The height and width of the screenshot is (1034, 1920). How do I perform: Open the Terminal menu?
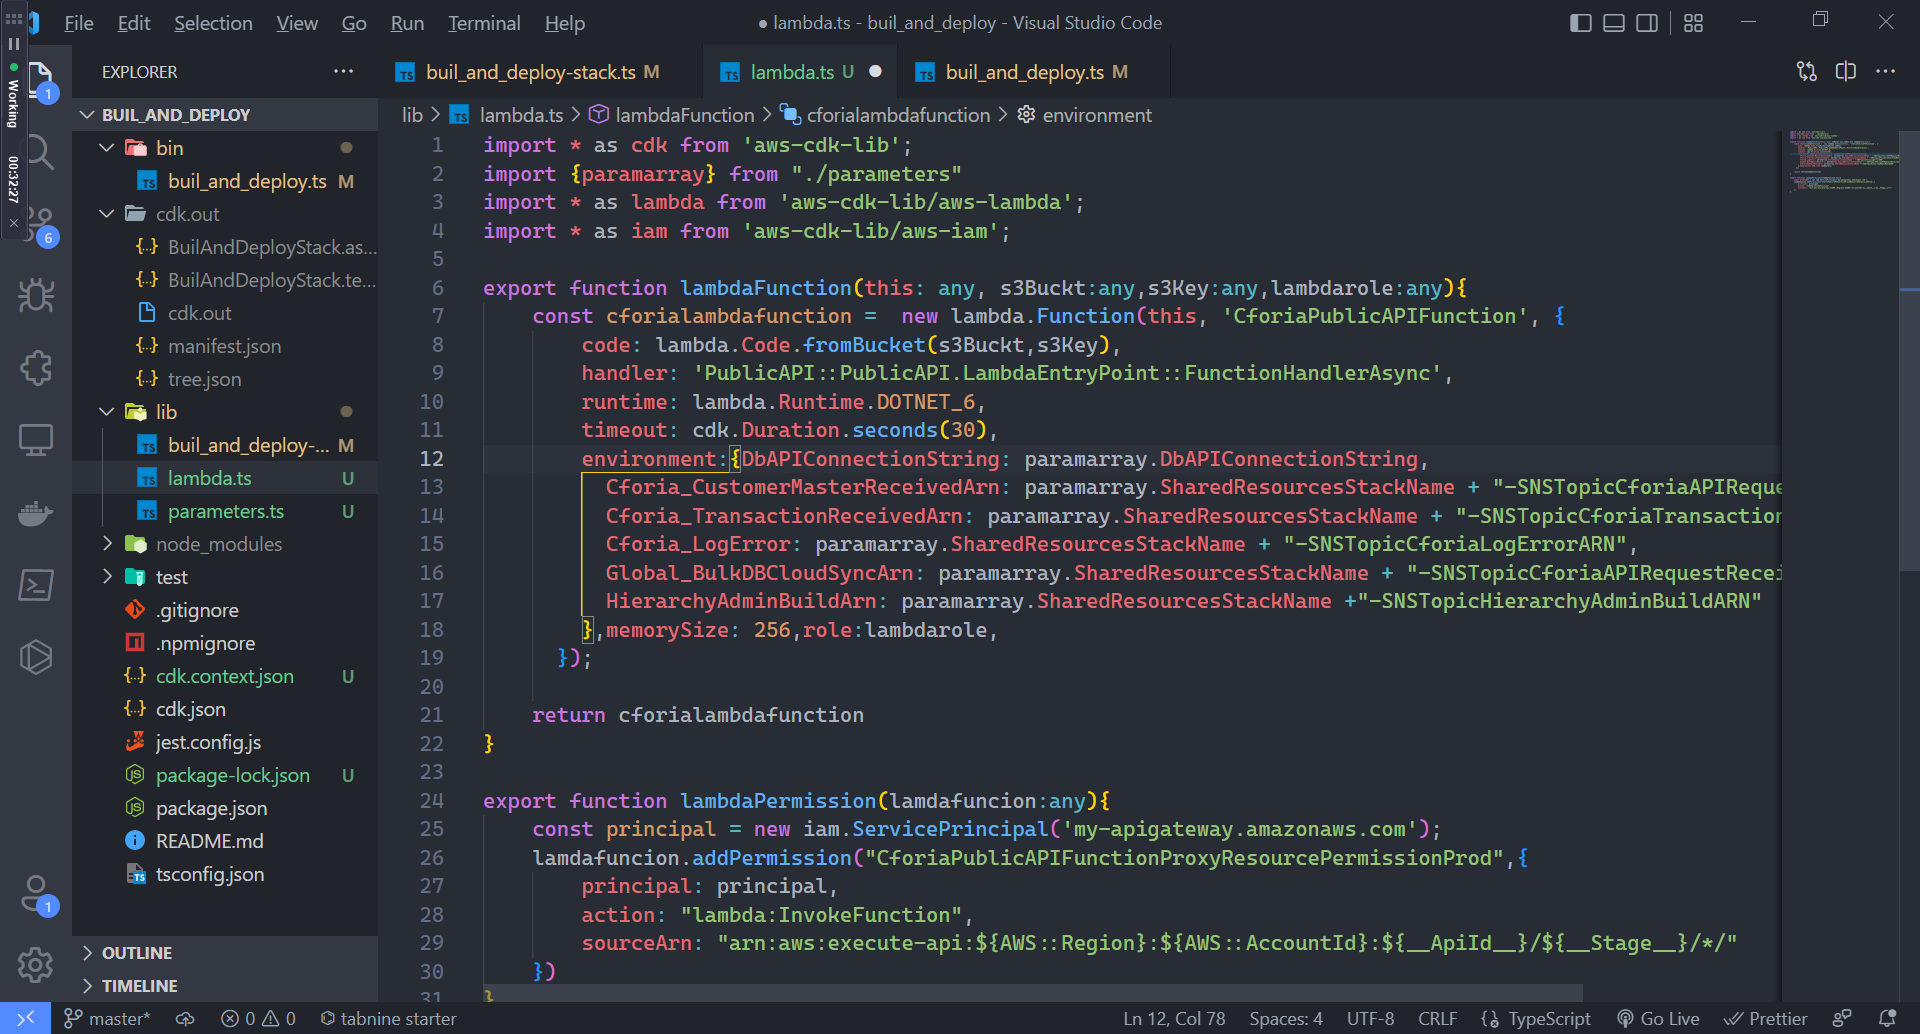pos(484,23)
